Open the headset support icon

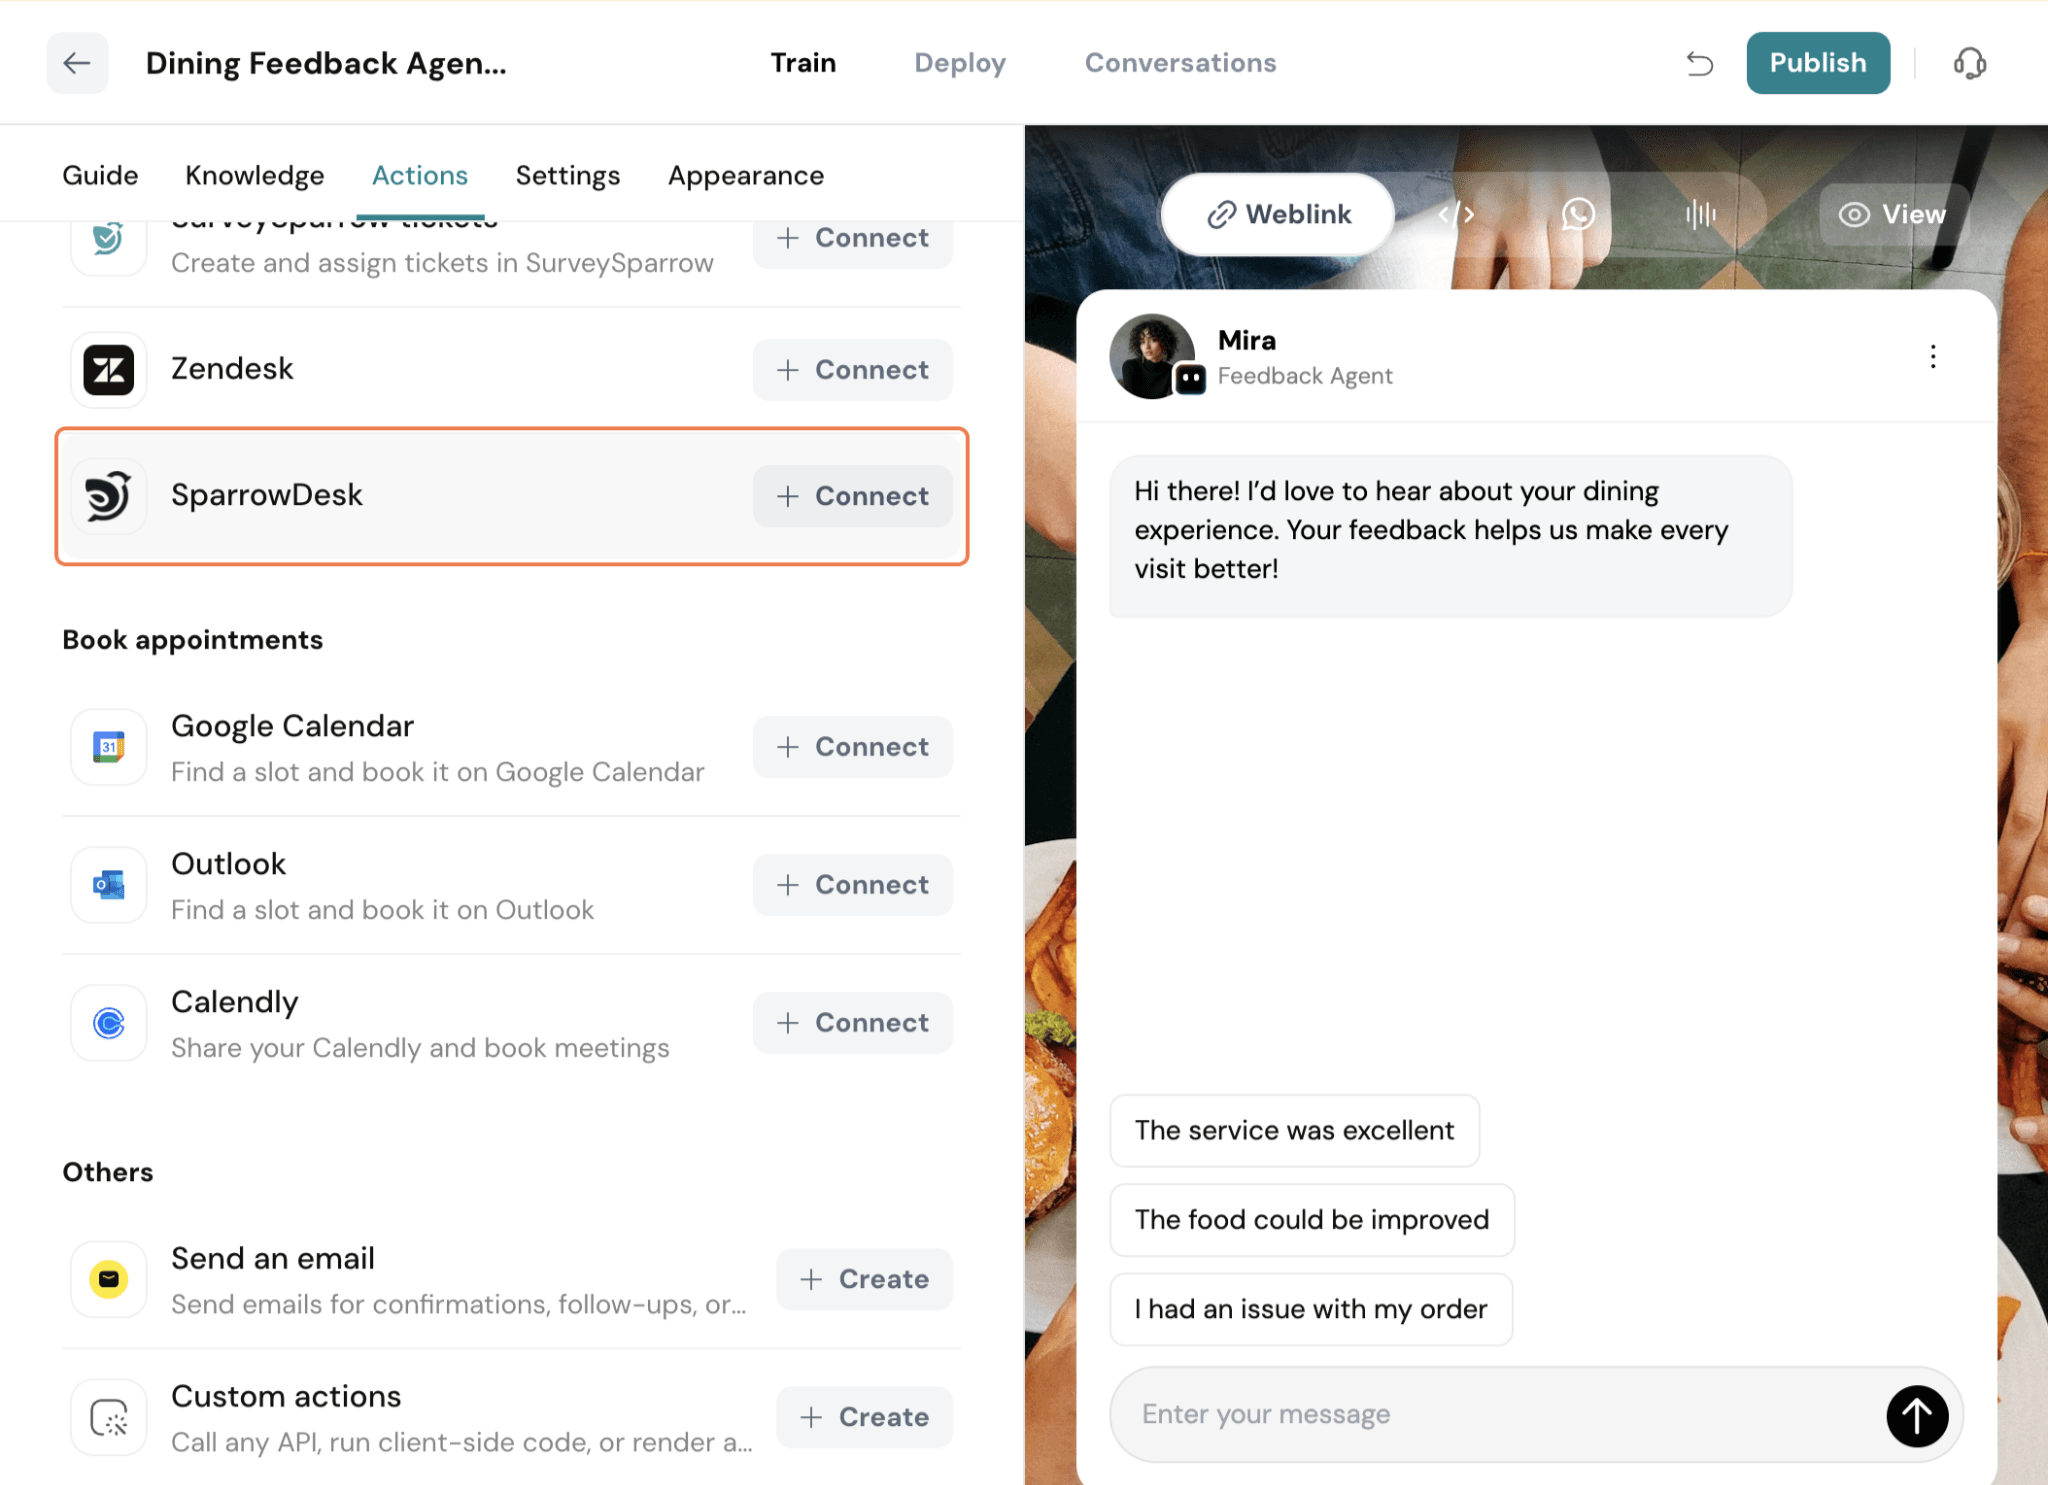[x=1969, y=63]
